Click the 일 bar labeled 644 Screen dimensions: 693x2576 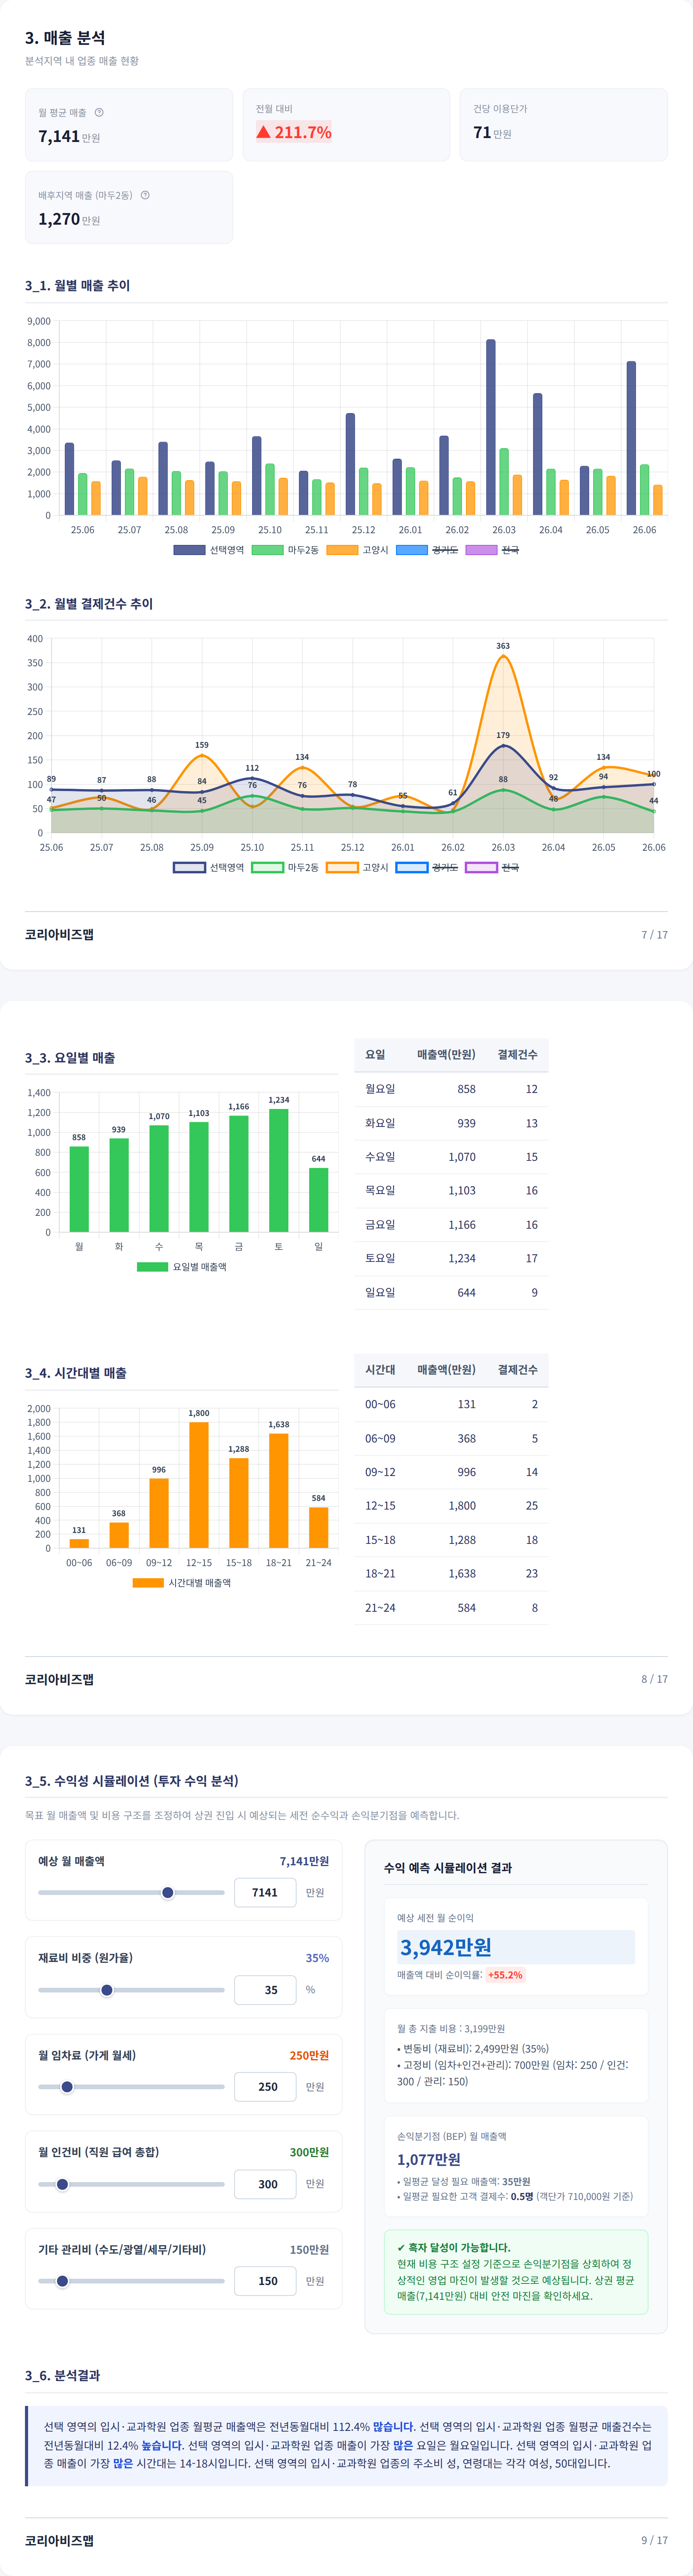(319, 1200)
